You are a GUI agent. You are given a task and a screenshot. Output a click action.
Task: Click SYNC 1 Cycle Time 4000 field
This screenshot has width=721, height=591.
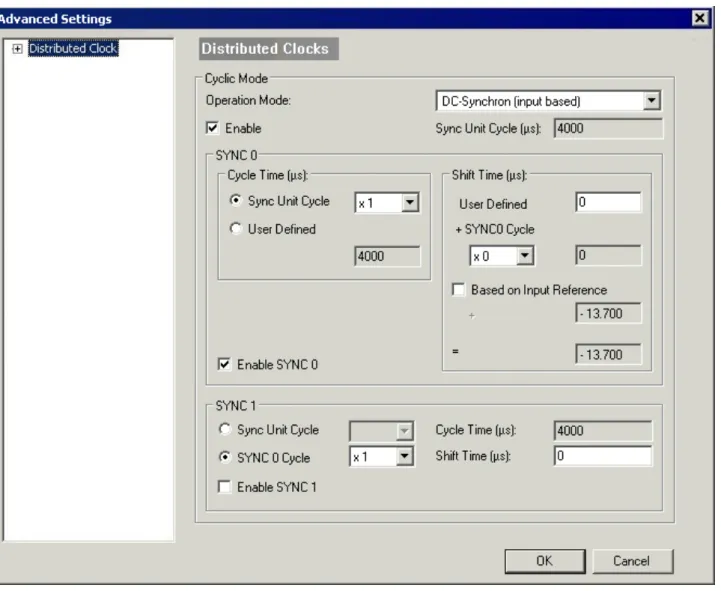click(x=602, y=430)
